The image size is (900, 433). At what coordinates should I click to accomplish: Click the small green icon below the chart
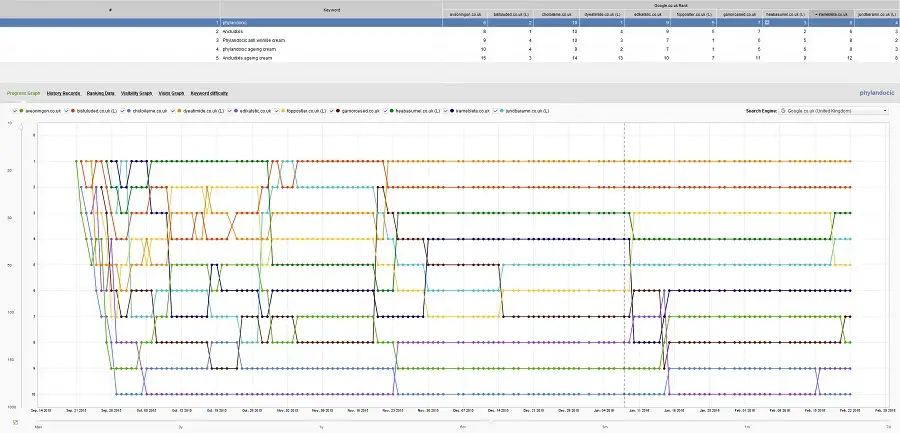click(x=15, y=422)
